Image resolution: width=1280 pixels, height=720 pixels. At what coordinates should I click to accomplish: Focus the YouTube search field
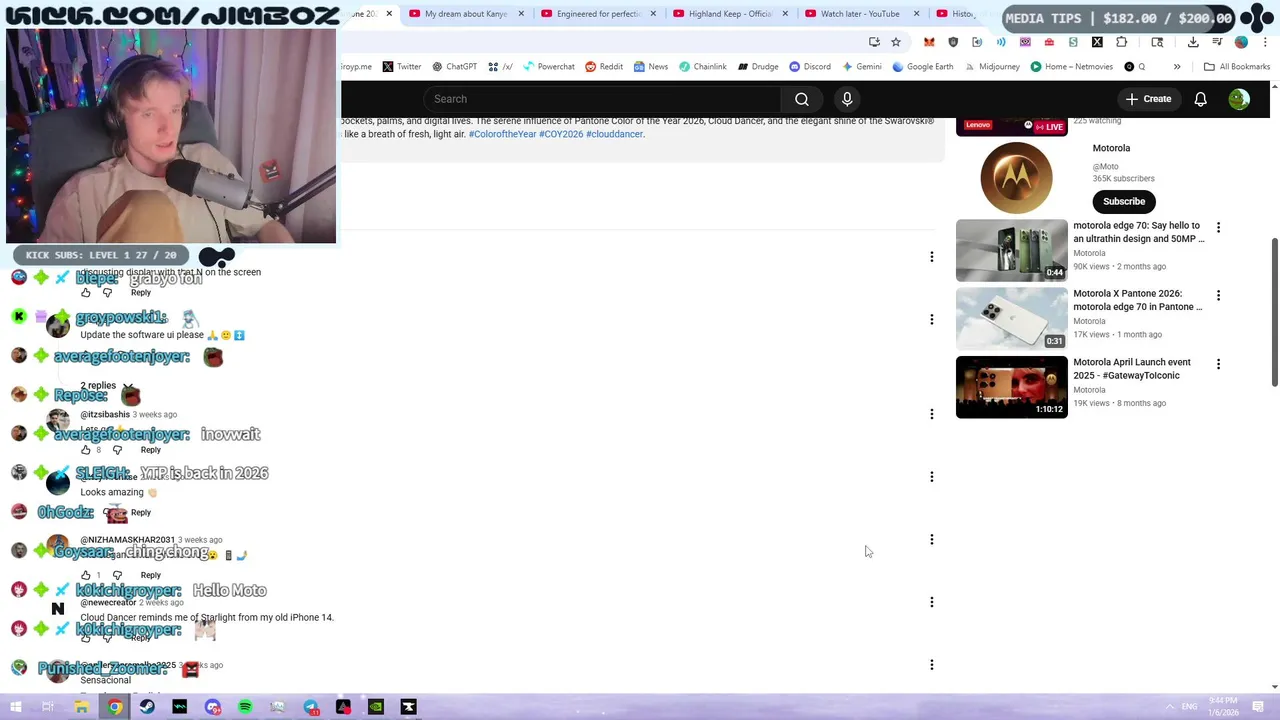tap(602, 99)
